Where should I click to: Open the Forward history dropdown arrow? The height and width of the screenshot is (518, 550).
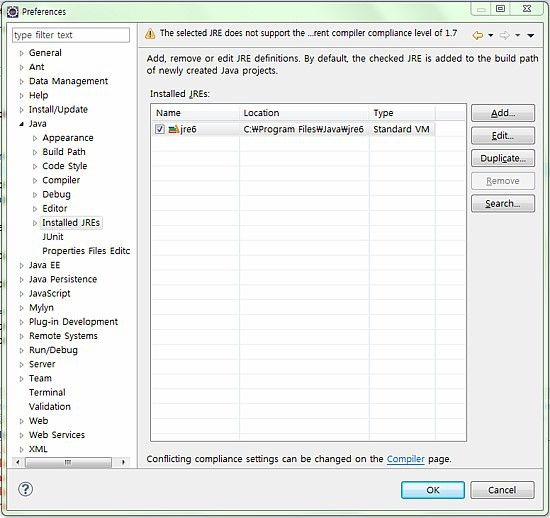517,35
